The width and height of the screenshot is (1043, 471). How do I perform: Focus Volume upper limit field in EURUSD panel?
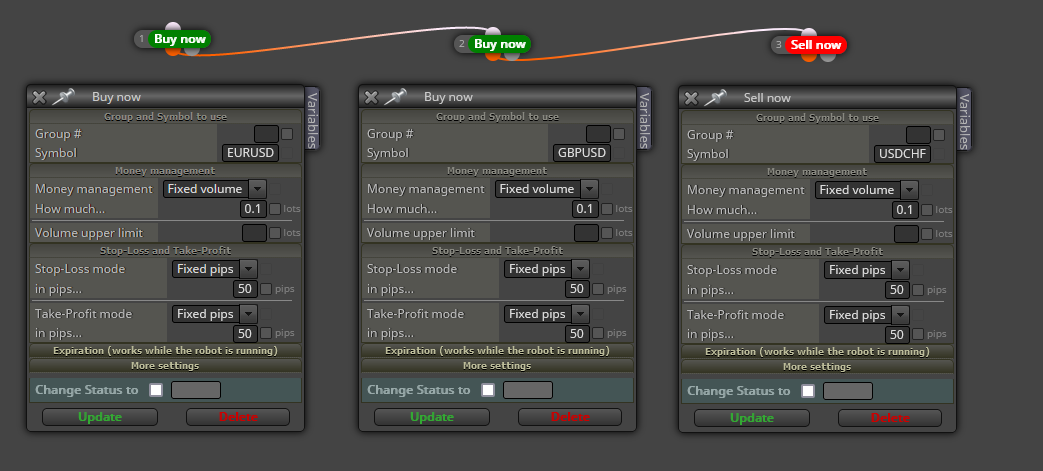pyautogui.click(x=254, y=233)
